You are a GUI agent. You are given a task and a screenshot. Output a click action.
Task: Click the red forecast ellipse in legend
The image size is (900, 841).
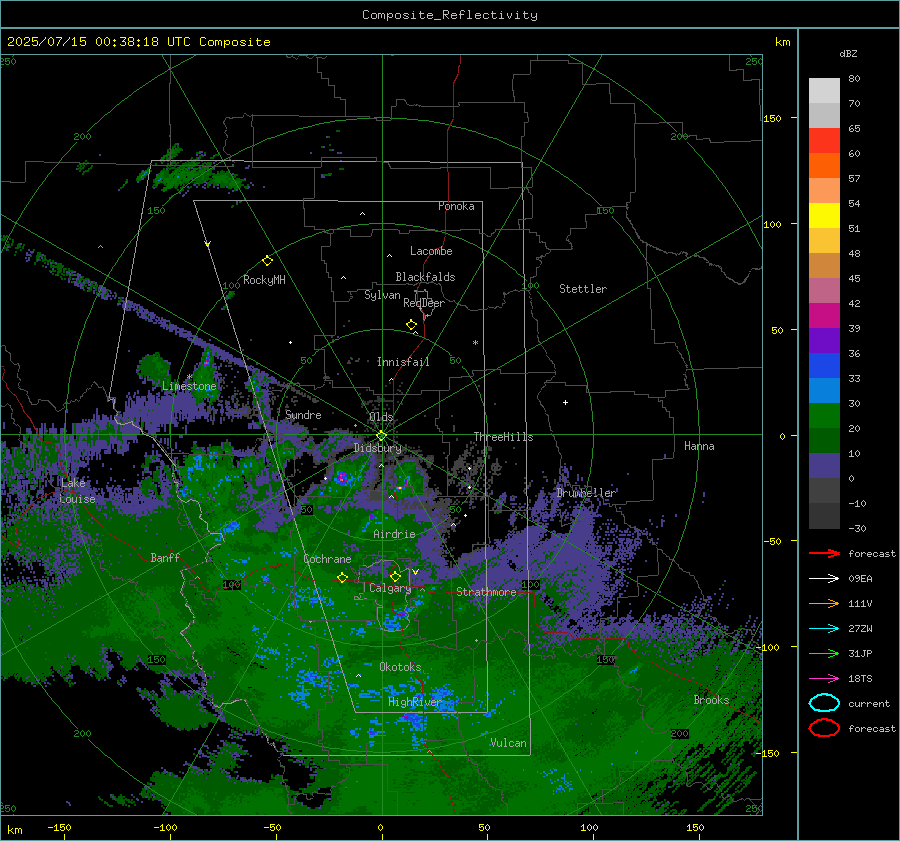[x=824, y=728]
